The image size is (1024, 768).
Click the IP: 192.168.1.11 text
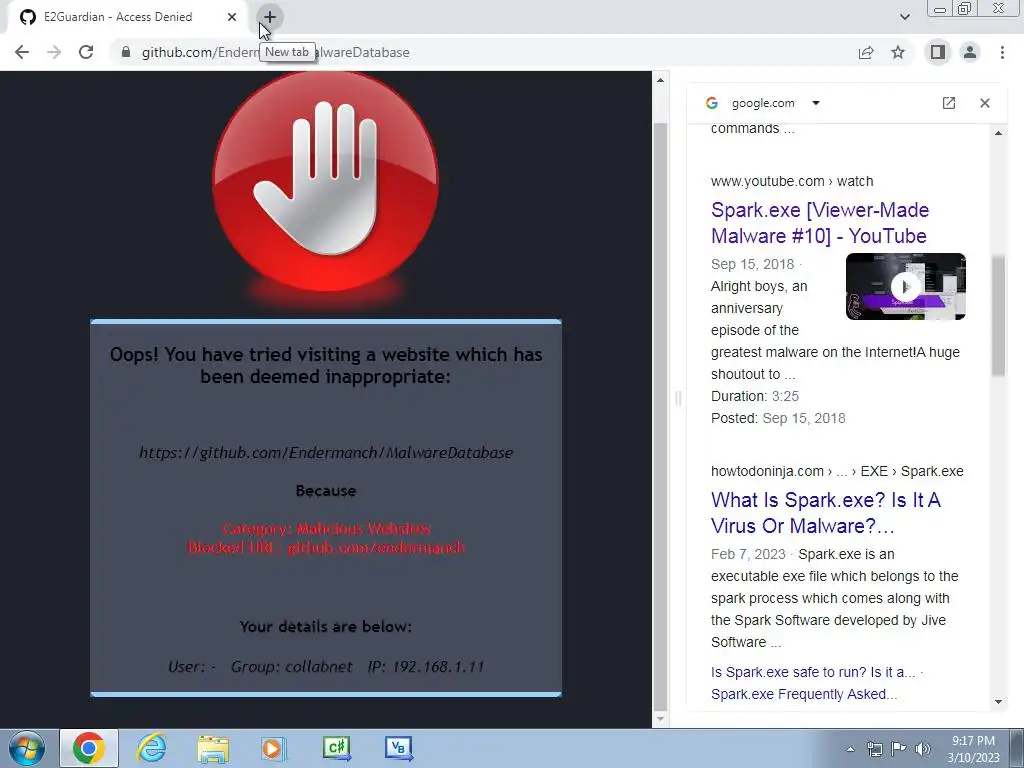click(x=426, y=667)
